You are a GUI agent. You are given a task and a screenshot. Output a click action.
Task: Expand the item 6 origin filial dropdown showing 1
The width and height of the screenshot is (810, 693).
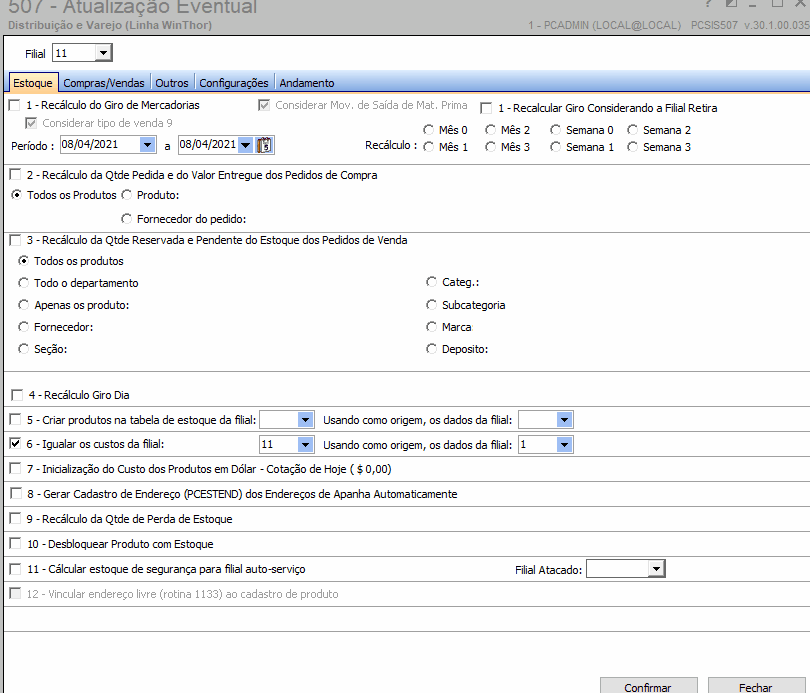[x=564, y=445]
